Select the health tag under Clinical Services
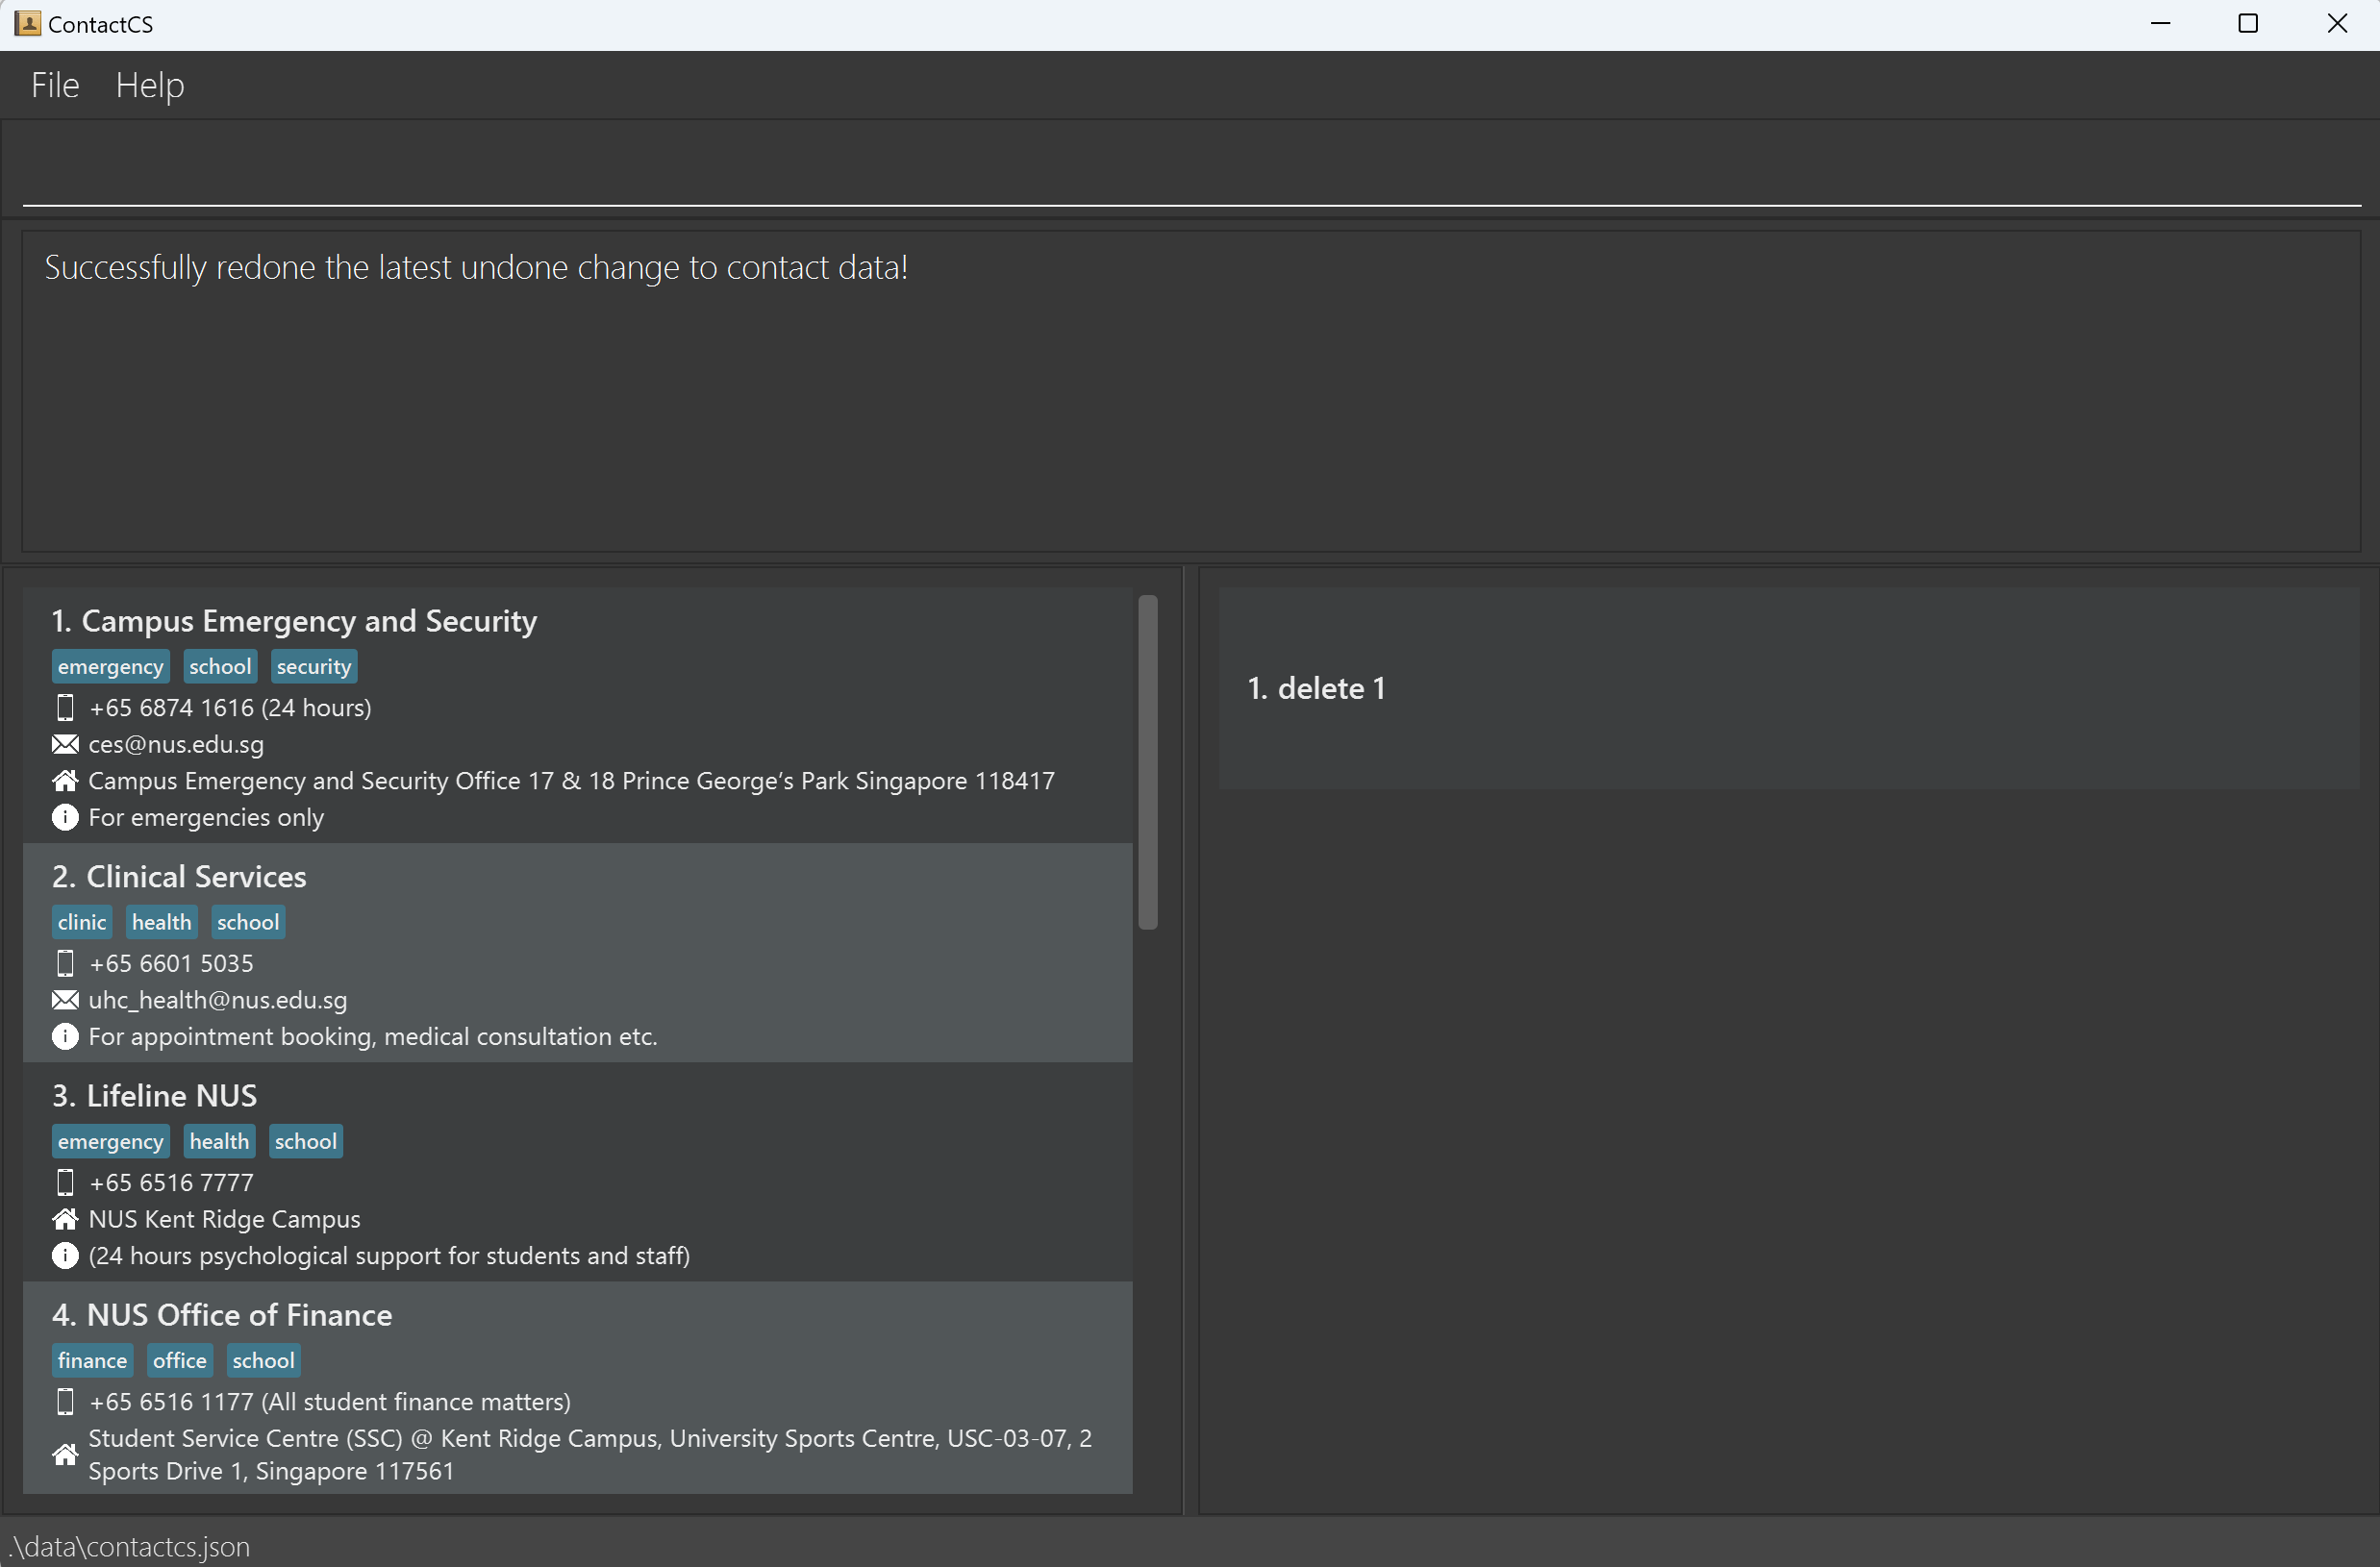 161,922
